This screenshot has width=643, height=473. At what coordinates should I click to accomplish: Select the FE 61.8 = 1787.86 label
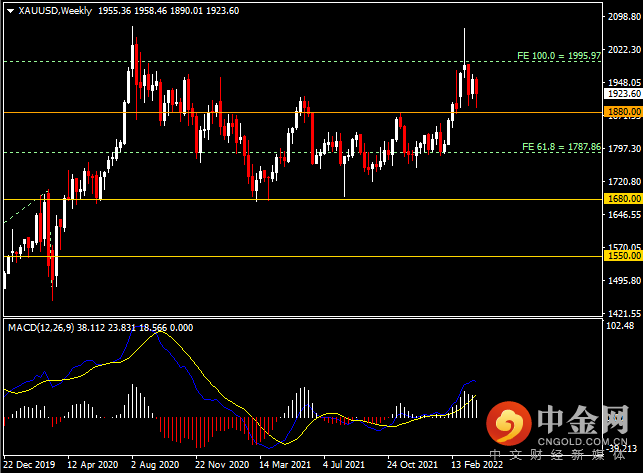tap(561, 146)
